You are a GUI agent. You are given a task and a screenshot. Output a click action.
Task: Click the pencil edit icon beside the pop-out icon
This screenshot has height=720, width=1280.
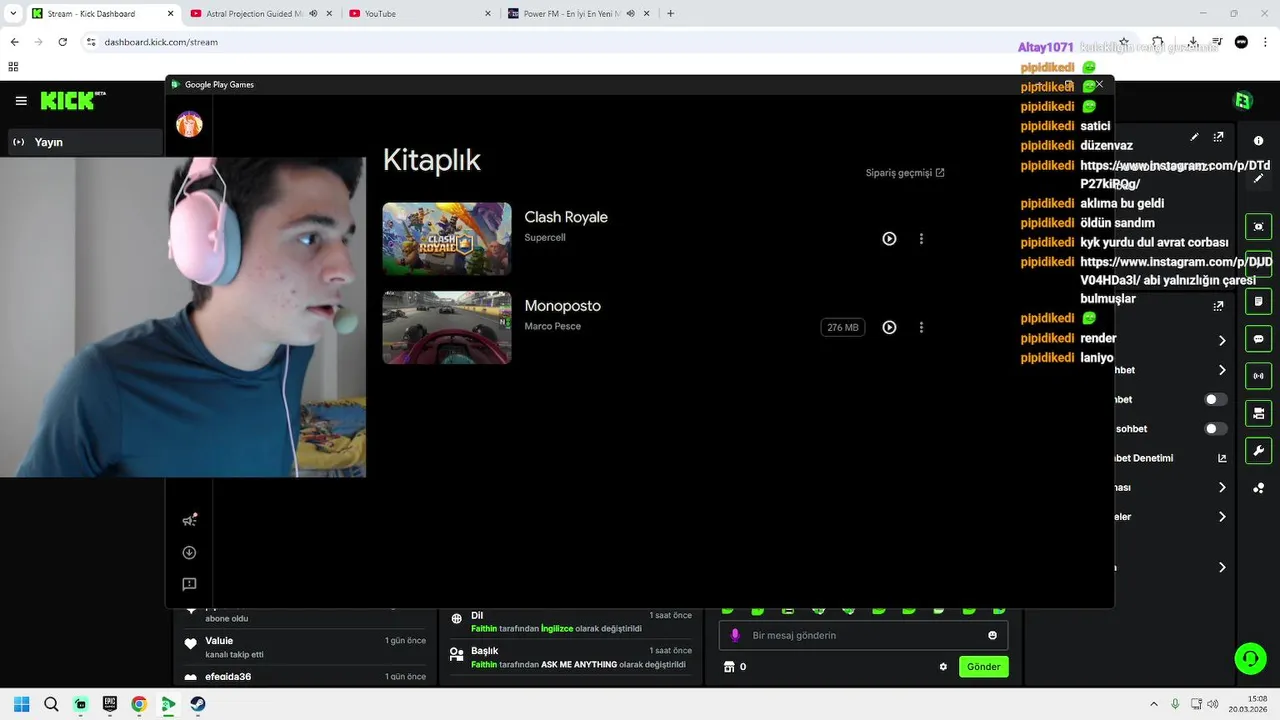coord(1194,137)
